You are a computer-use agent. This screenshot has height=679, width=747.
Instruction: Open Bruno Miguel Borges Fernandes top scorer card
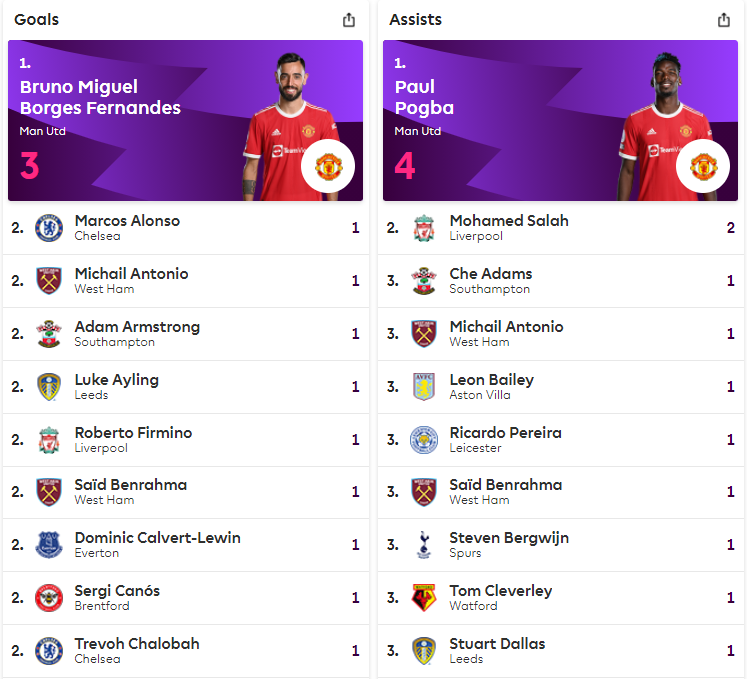pos(100,98)
